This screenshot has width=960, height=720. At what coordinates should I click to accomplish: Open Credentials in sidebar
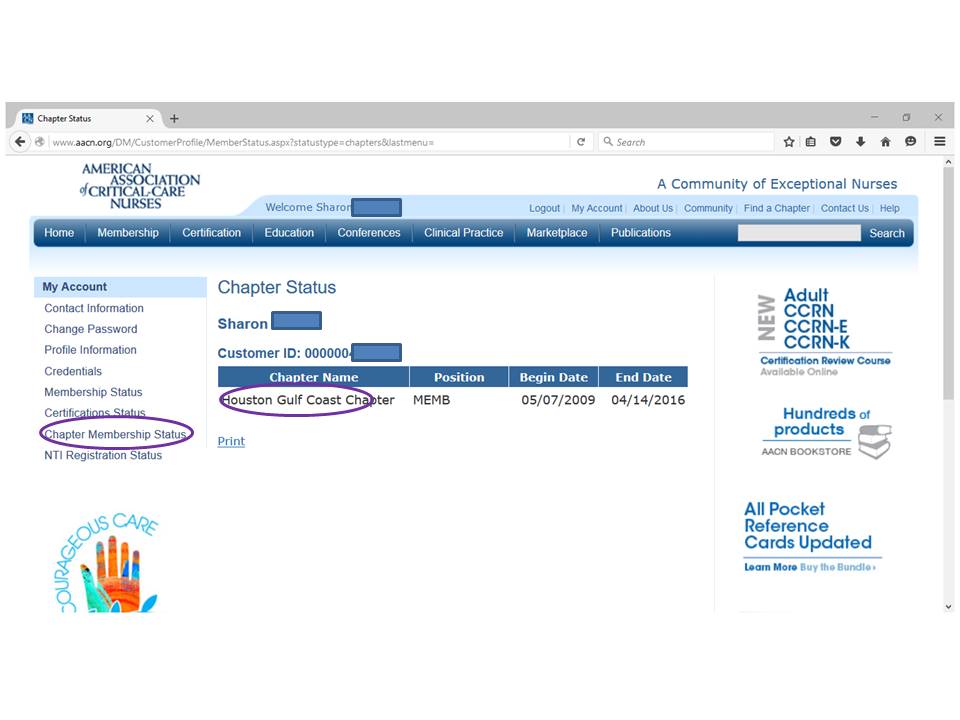(x=73, y=371)
